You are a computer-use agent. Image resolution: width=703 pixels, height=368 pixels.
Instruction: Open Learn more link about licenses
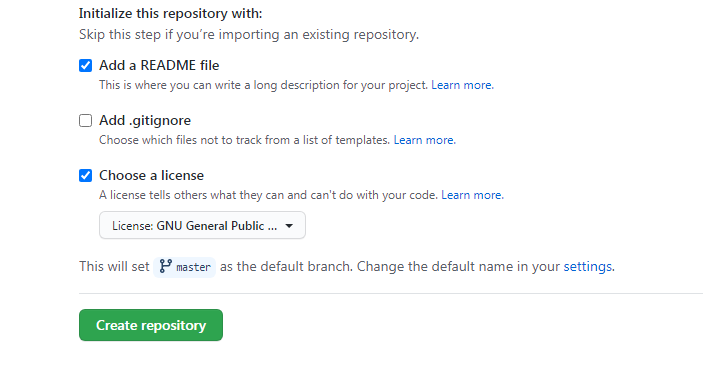point(473,195)
